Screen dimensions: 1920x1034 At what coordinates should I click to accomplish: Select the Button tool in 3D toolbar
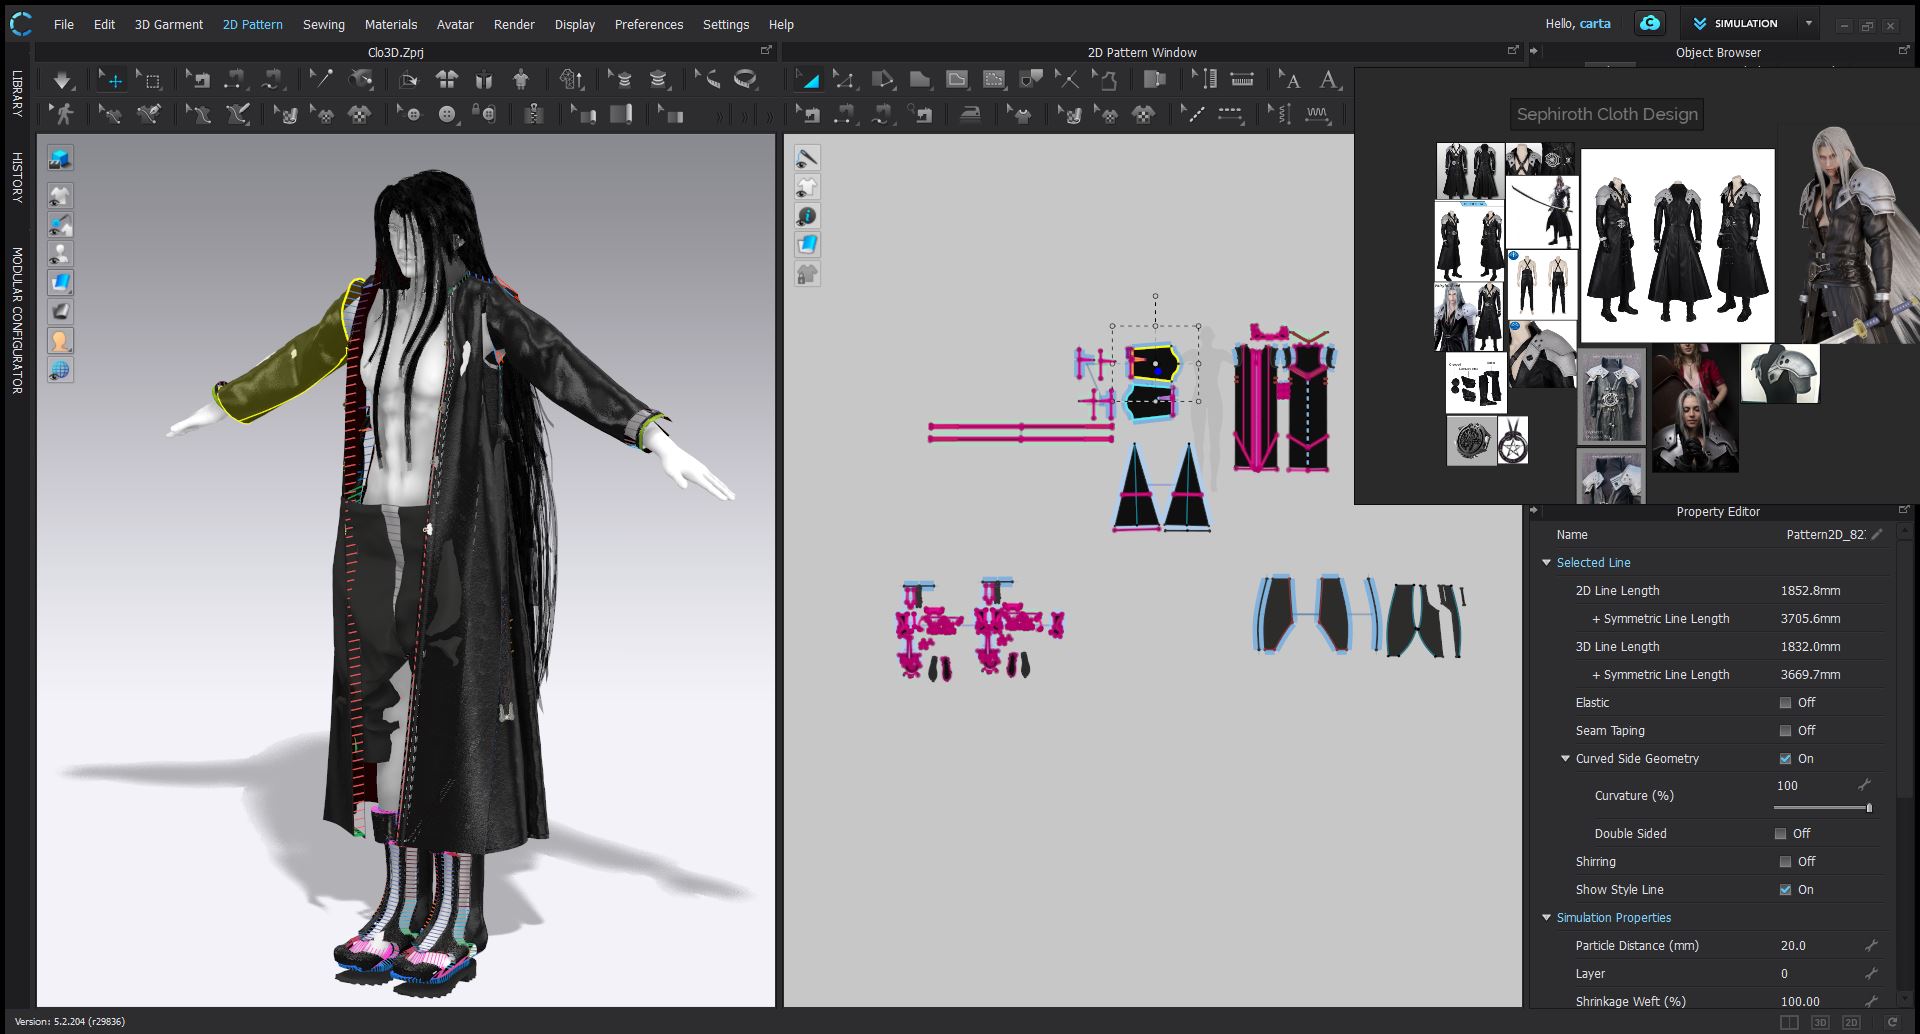447,115
